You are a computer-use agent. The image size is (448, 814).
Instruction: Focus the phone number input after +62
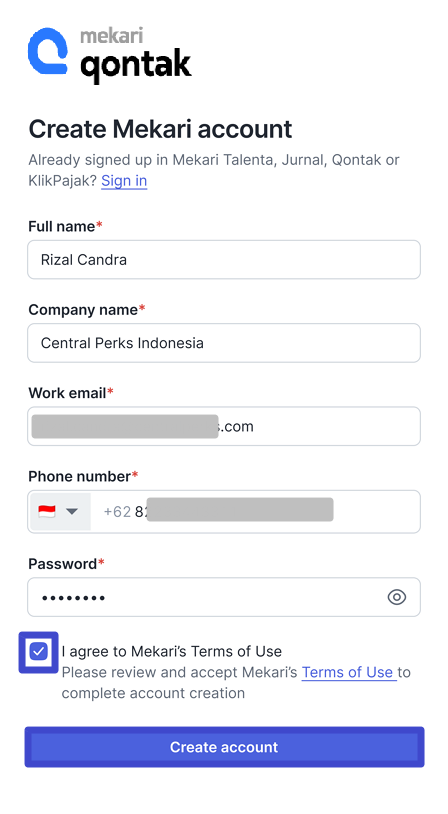coord(255,511)
